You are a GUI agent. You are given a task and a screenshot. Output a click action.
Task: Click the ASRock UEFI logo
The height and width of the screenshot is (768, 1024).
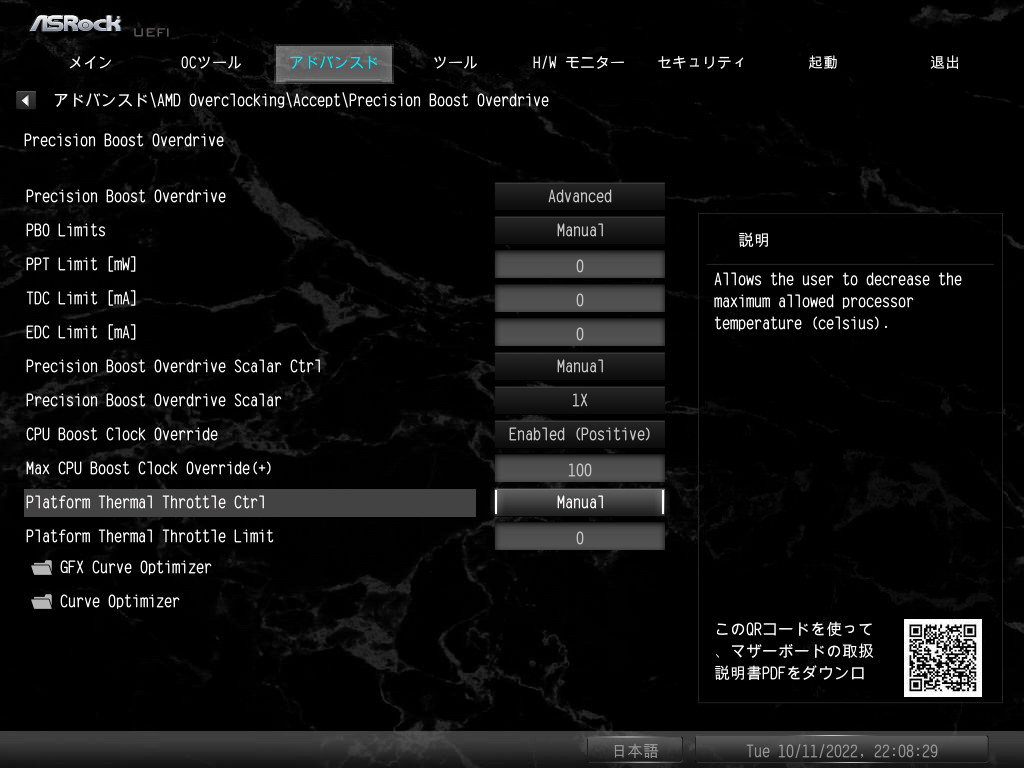tap(99, 25)
